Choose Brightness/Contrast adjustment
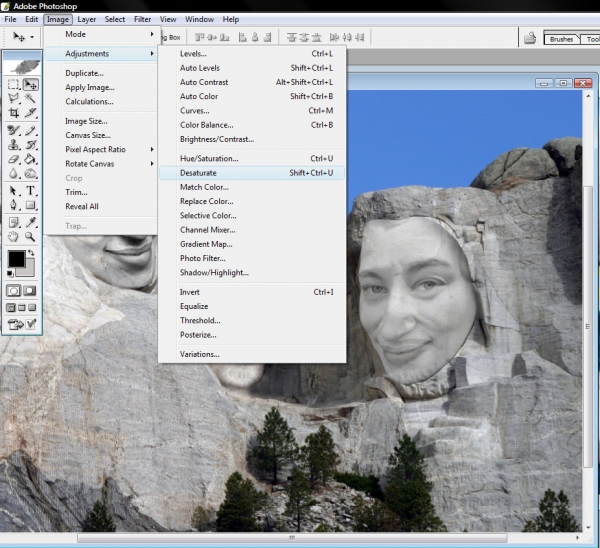The width and height of the screenshot is (600, 548). tap(252, 139)
